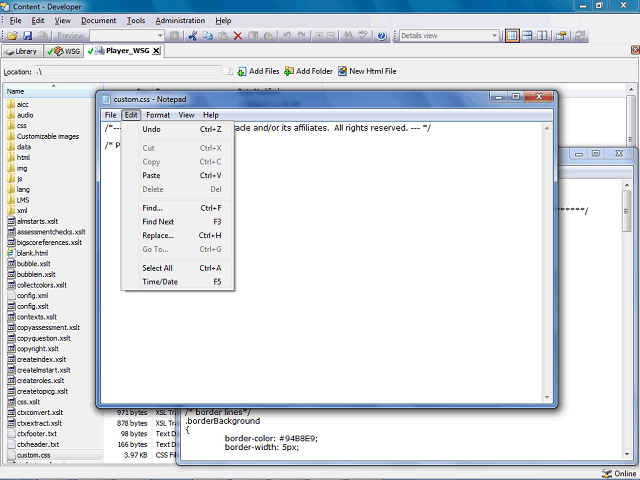Click the Properties toolbar icon beside layout icons
The image size is (640, 480).
click(x=561, y=36)
